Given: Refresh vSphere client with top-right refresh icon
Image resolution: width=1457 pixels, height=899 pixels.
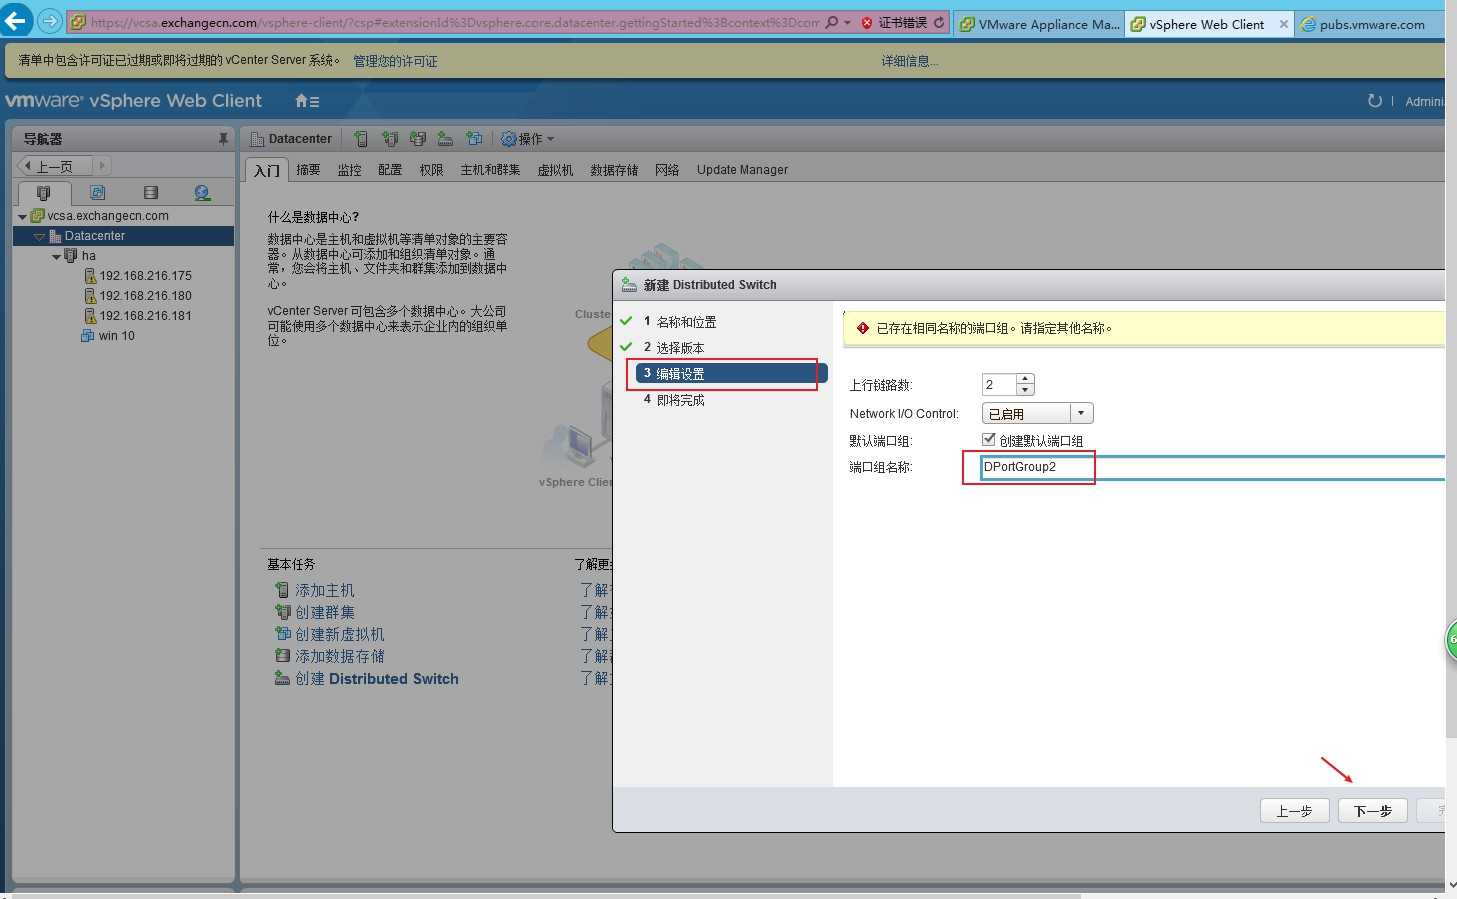Looking at the screenshot, I should pyautogui.click(x=1375, y=101).
